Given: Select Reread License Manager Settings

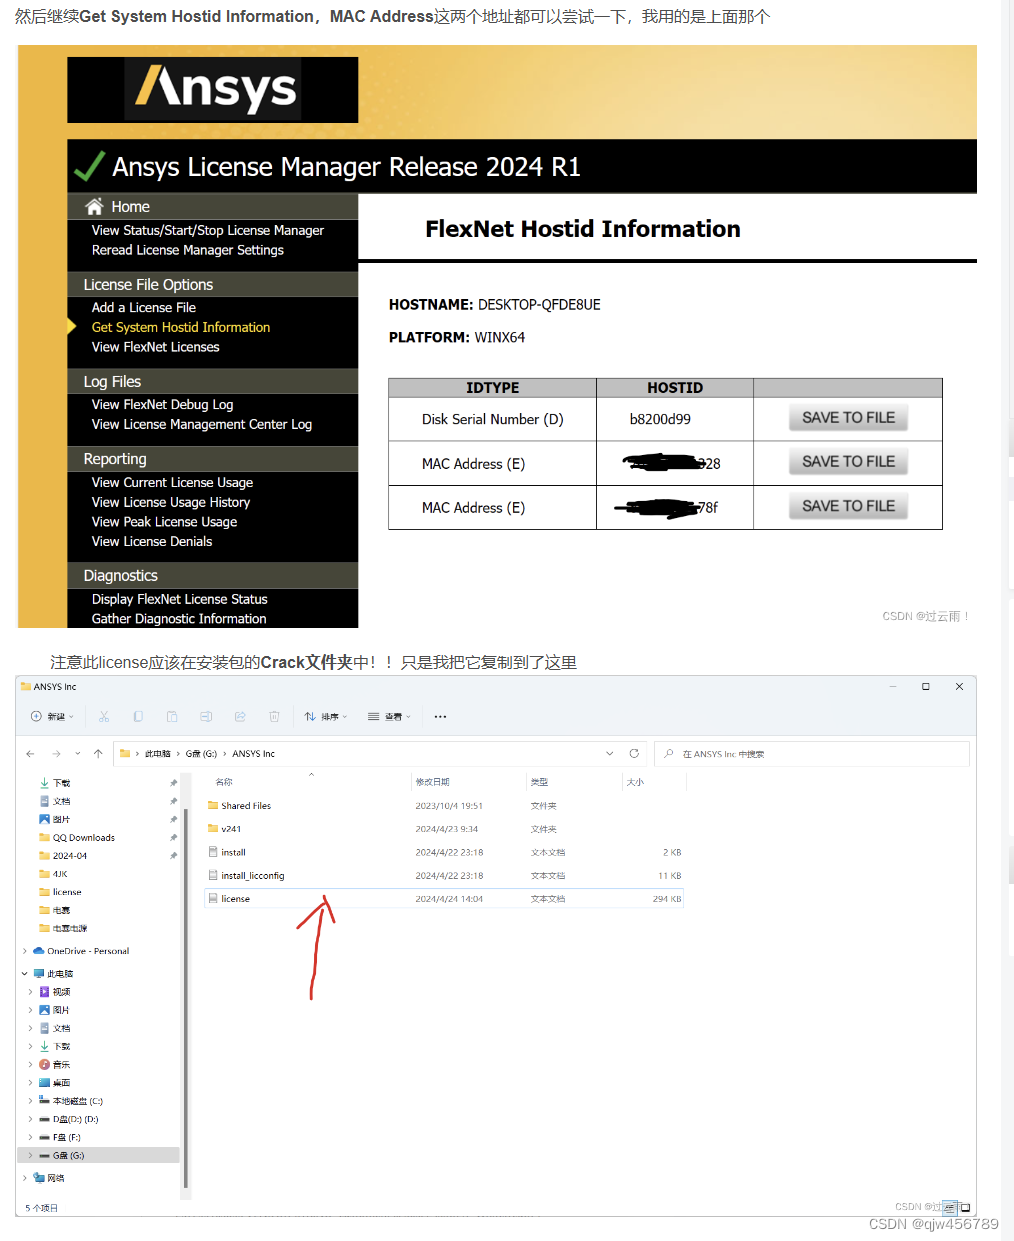Looking at the screenshot, I should (x=188, y=250).
